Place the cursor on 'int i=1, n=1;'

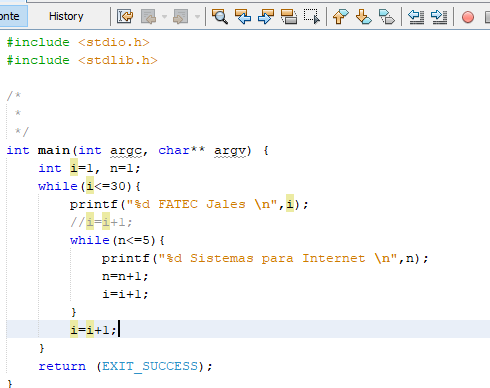89,168
